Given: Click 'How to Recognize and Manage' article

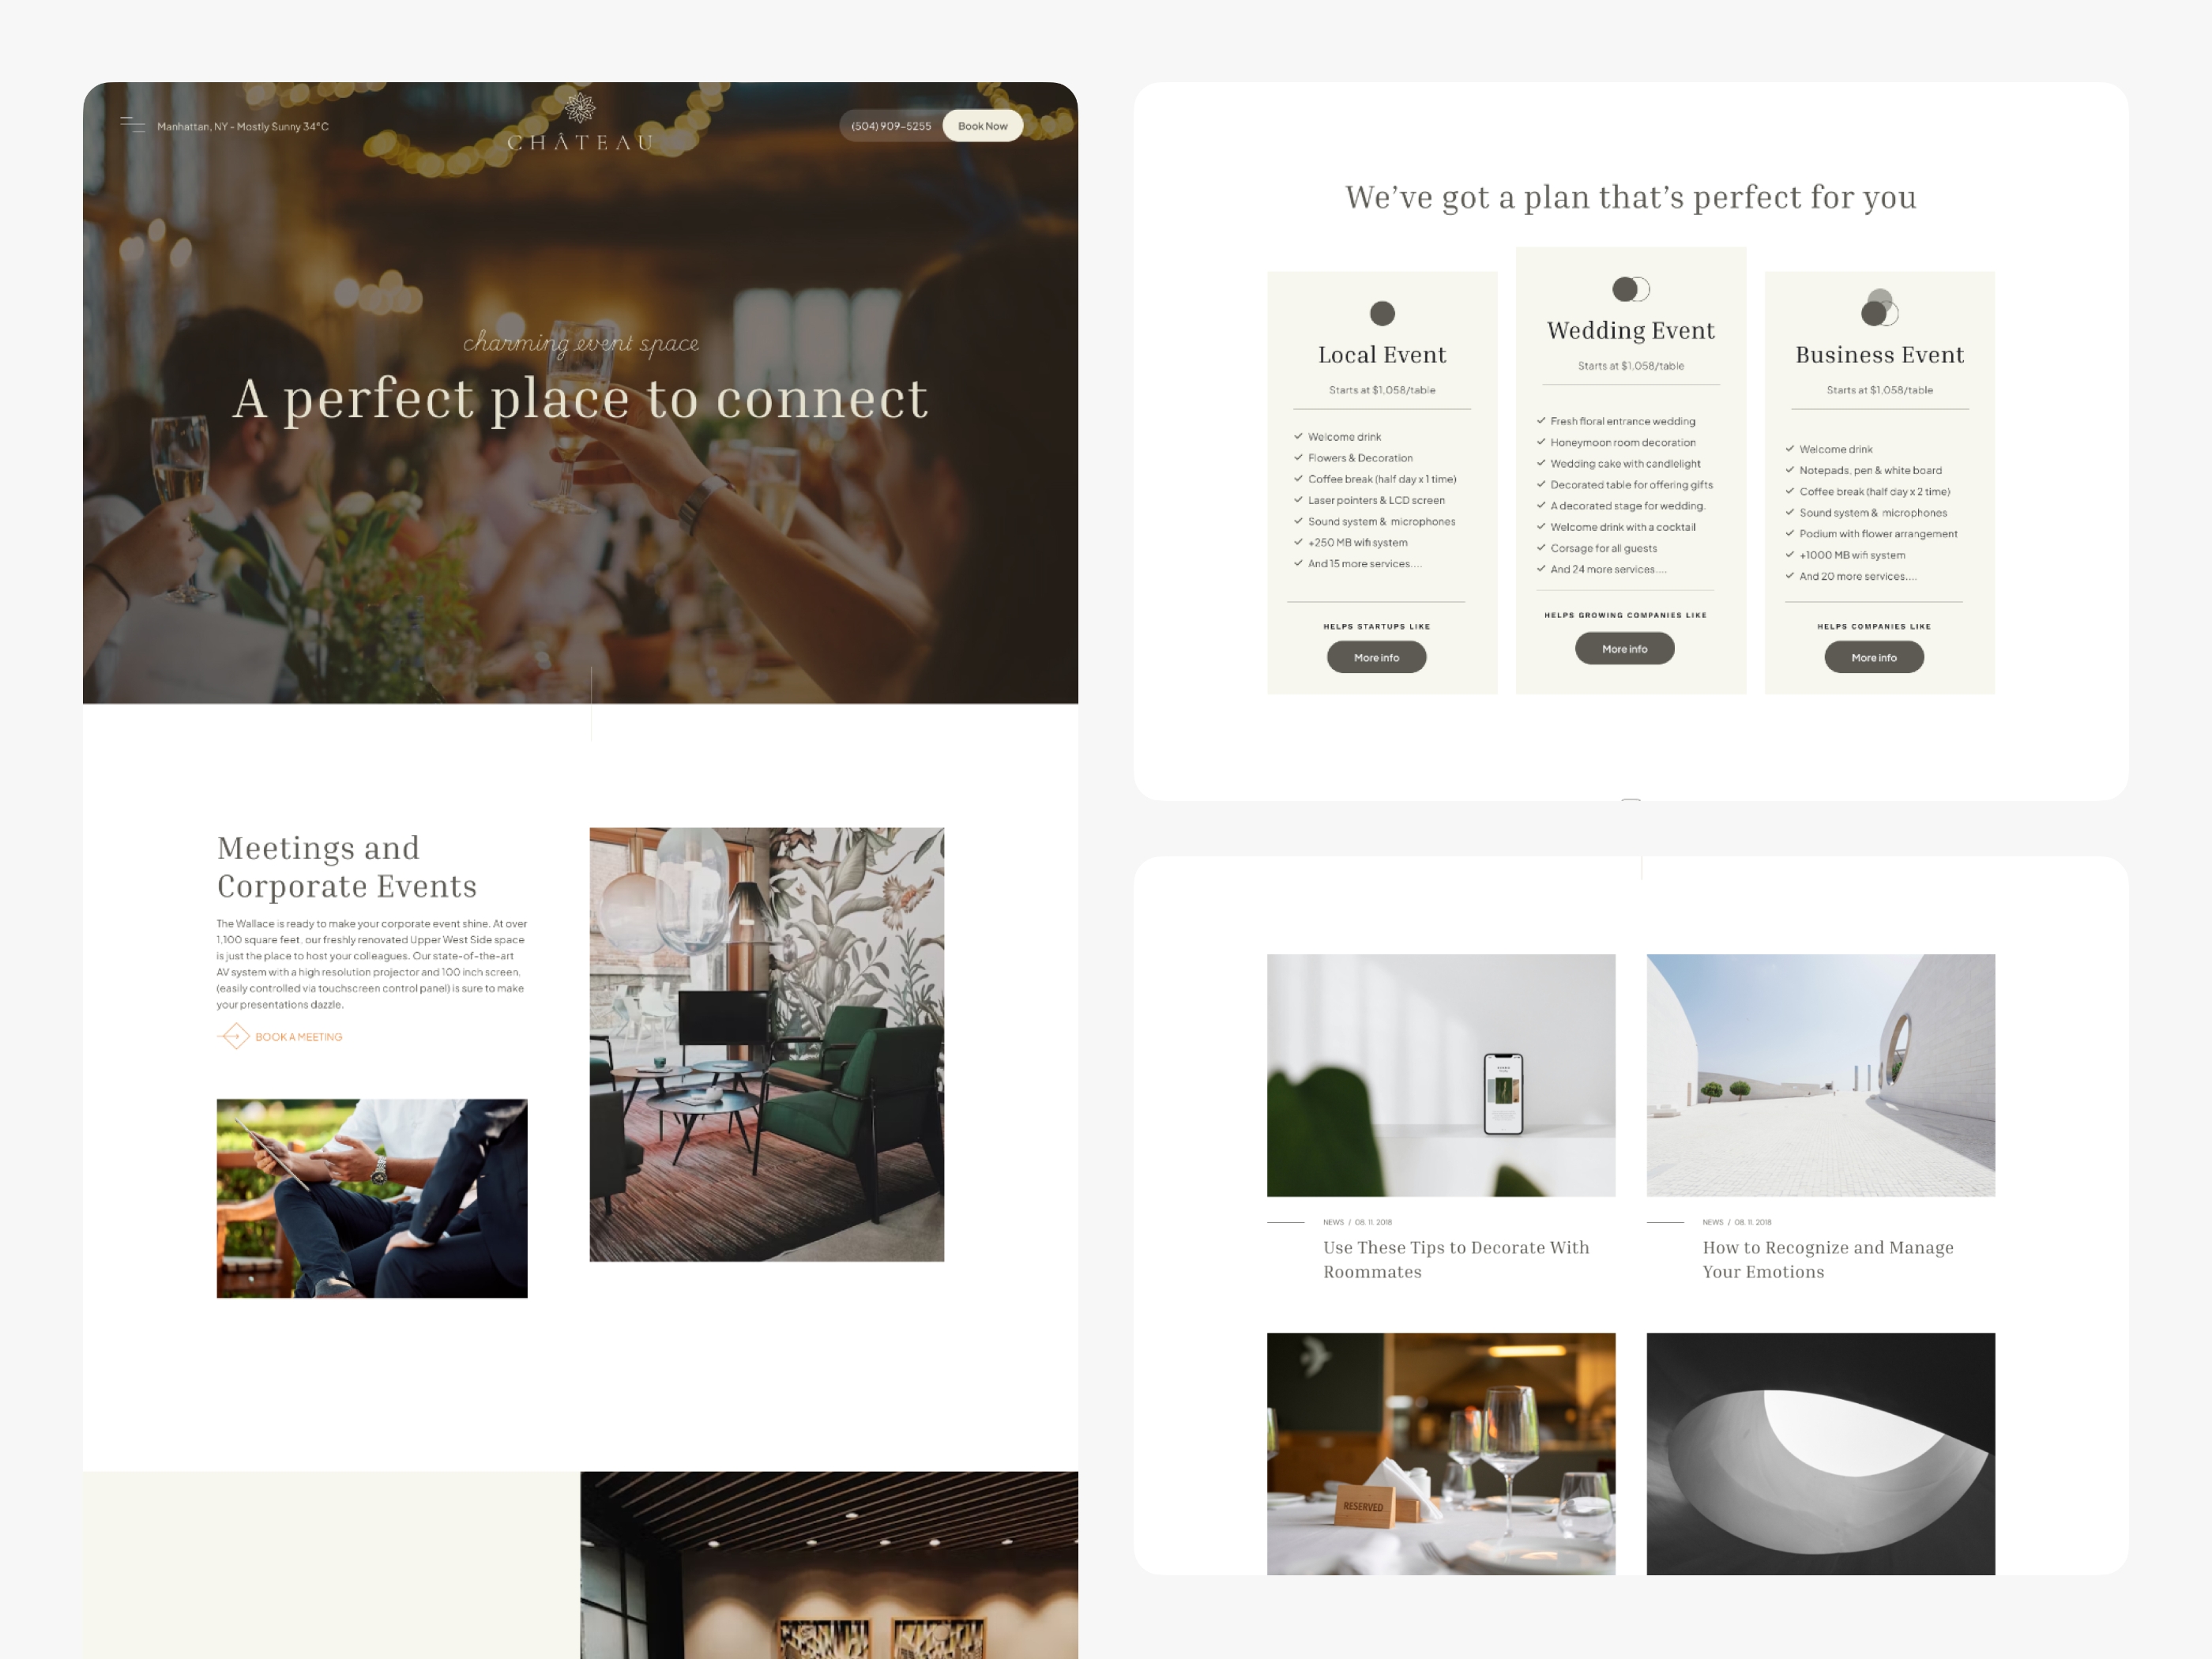Looking at the screenshot, I should pos(1827,1246).
